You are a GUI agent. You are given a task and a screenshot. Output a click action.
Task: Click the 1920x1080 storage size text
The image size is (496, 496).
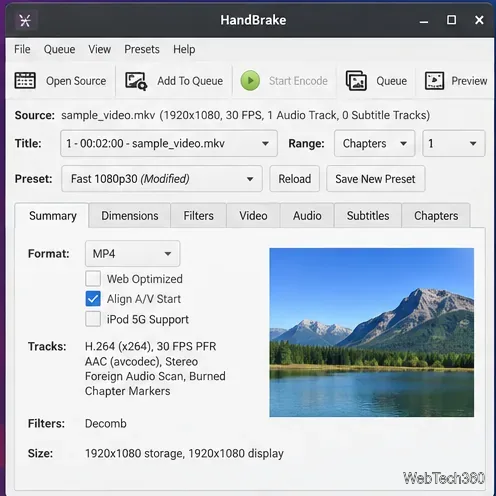pyautogui.click(x=134, y=453)
